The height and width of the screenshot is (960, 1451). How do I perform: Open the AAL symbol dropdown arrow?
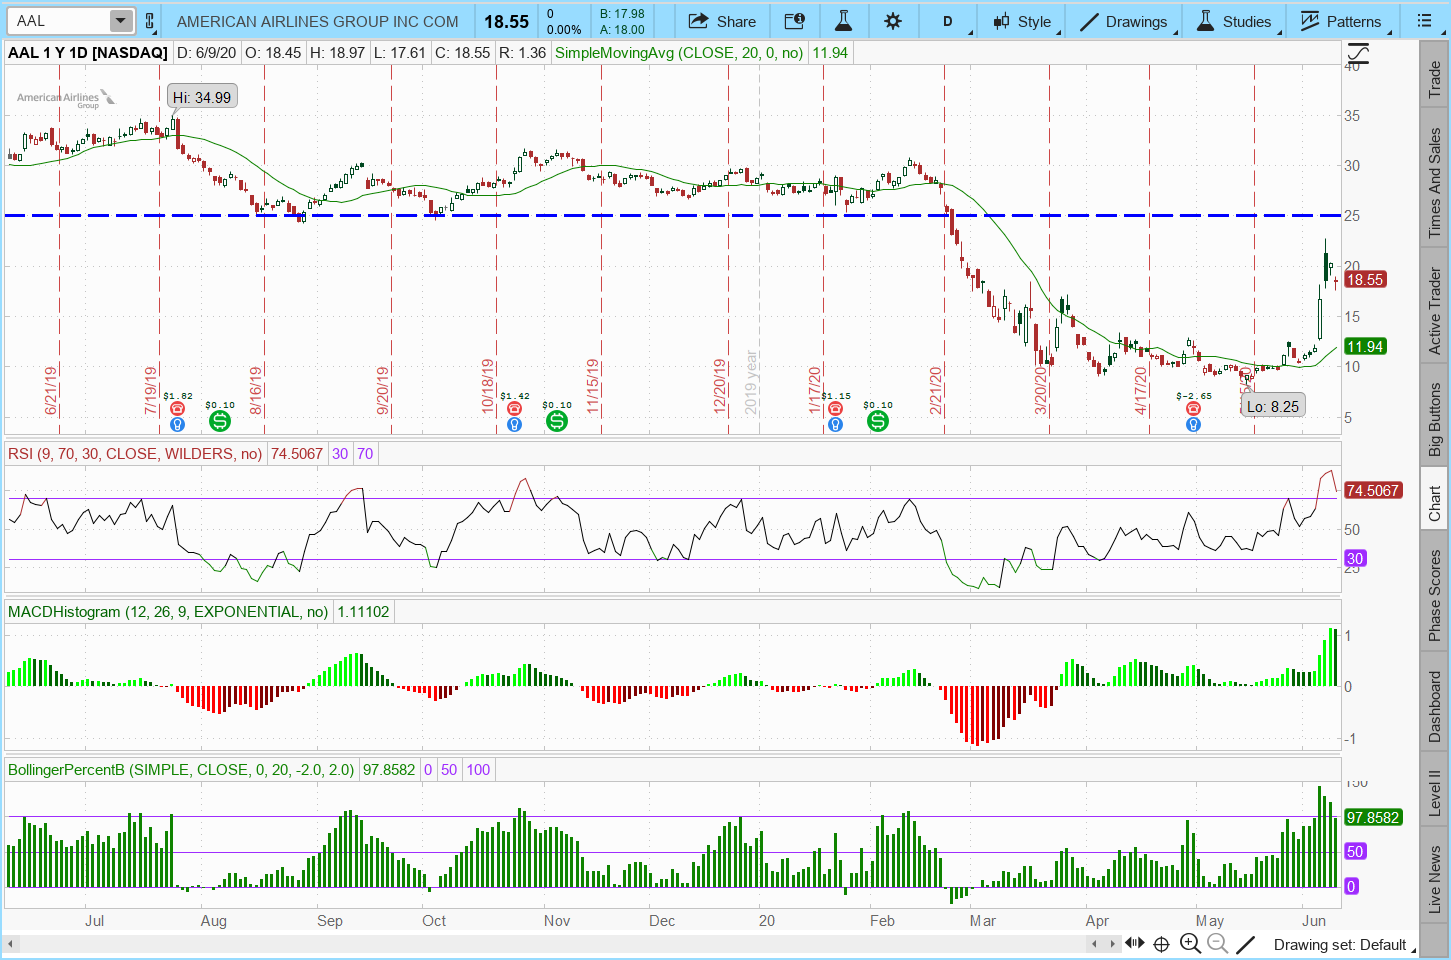coord(120,21)
